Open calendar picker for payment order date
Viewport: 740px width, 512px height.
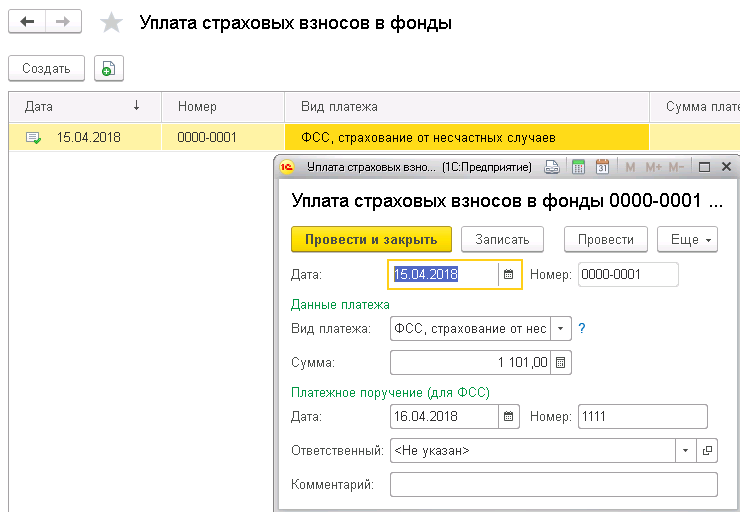[x=508, y=416]
